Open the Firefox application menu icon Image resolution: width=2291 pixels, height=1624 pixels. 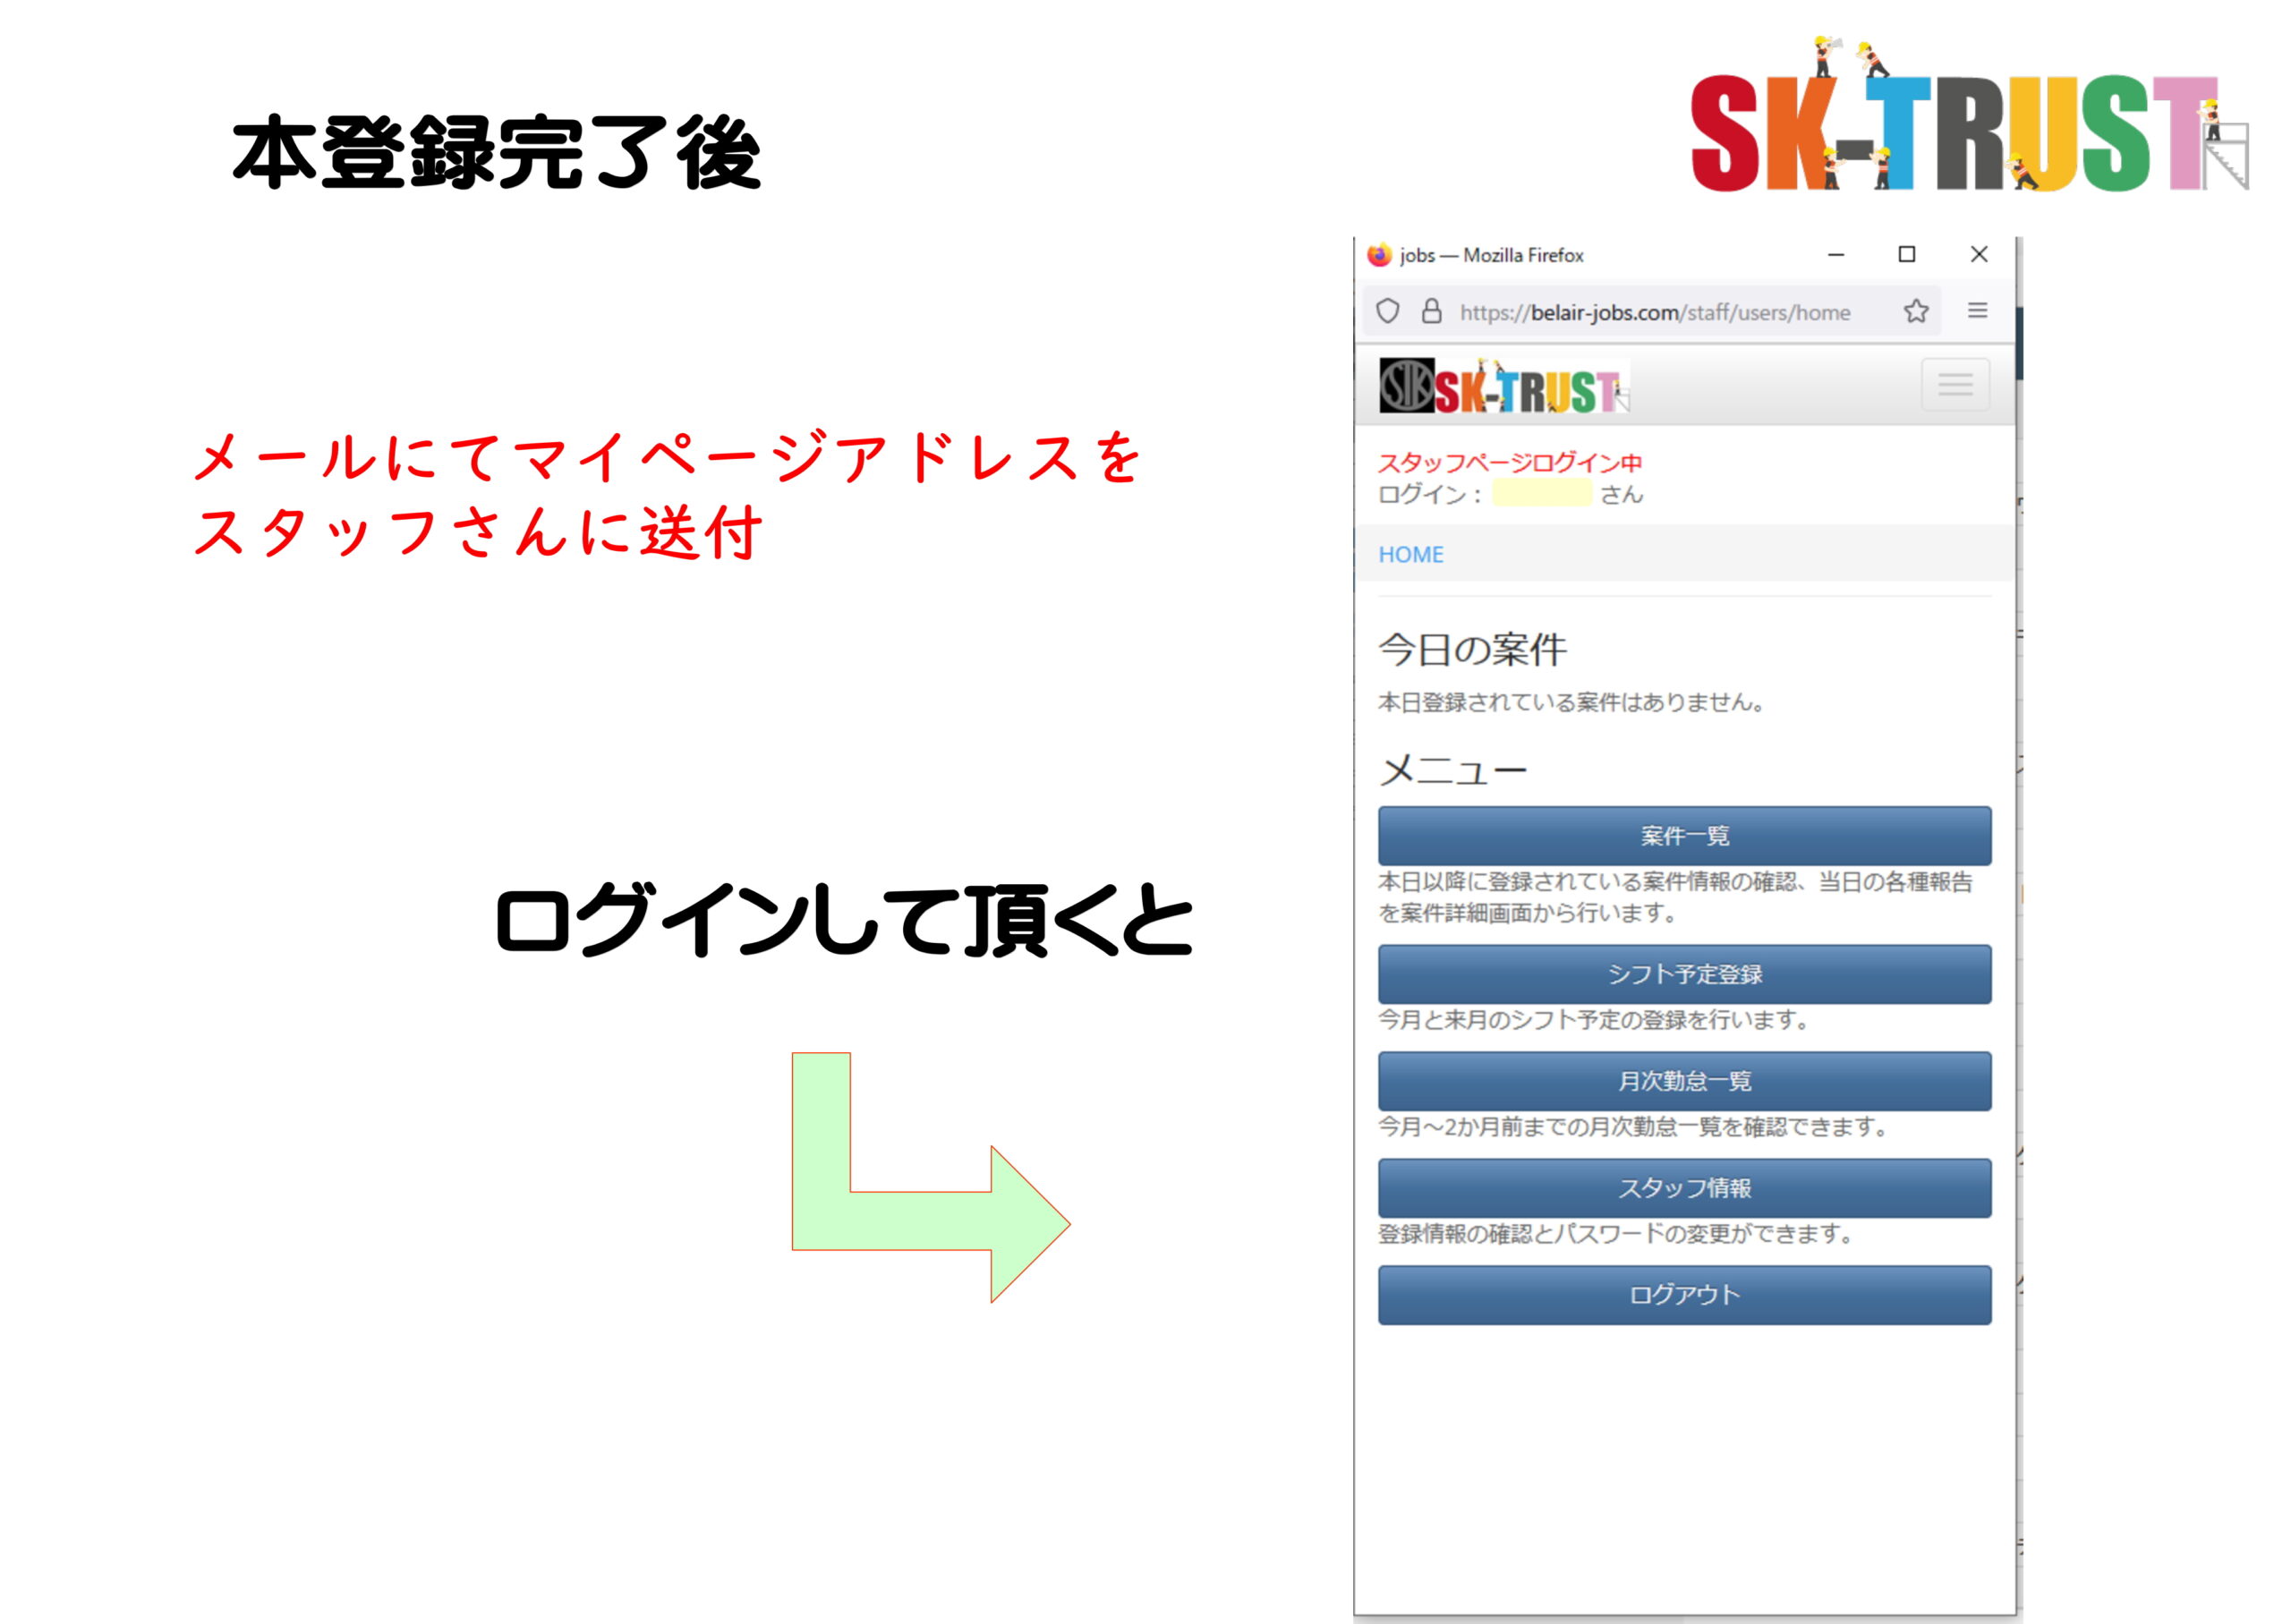point(1977,310)
